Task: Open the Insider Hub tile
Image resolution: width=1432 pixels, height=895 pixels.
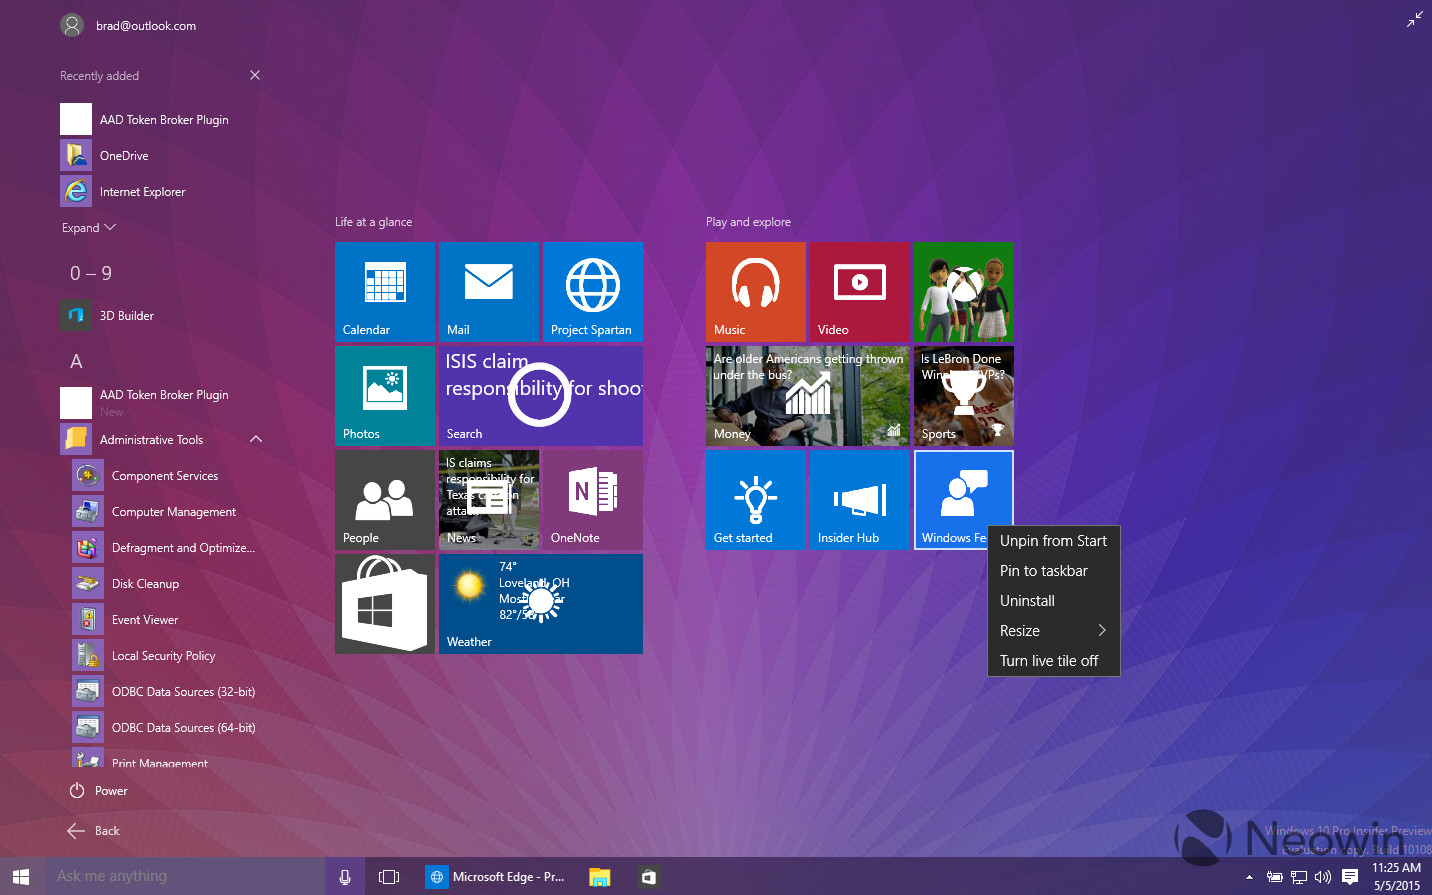Action: [x=860, y=499]
